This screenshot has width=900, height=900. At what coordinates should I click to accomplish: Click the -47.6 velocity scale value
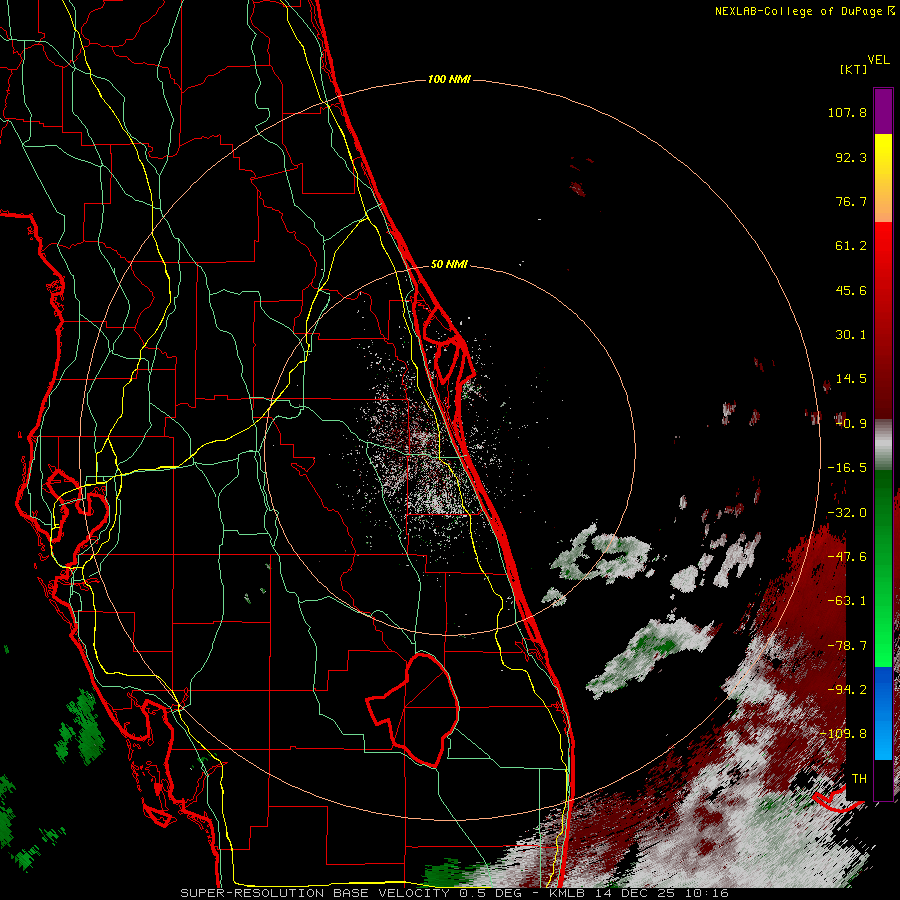(x=847, y=557)
